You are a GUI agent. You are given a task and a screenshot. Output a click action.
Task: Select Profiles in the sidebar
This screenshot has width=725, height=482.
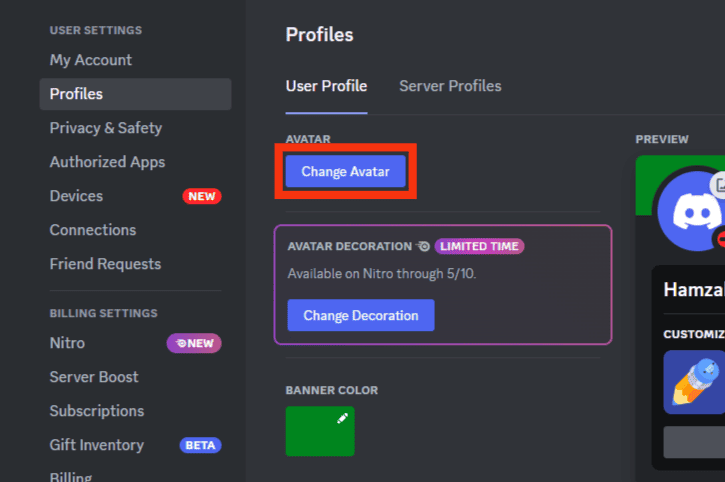135,94
